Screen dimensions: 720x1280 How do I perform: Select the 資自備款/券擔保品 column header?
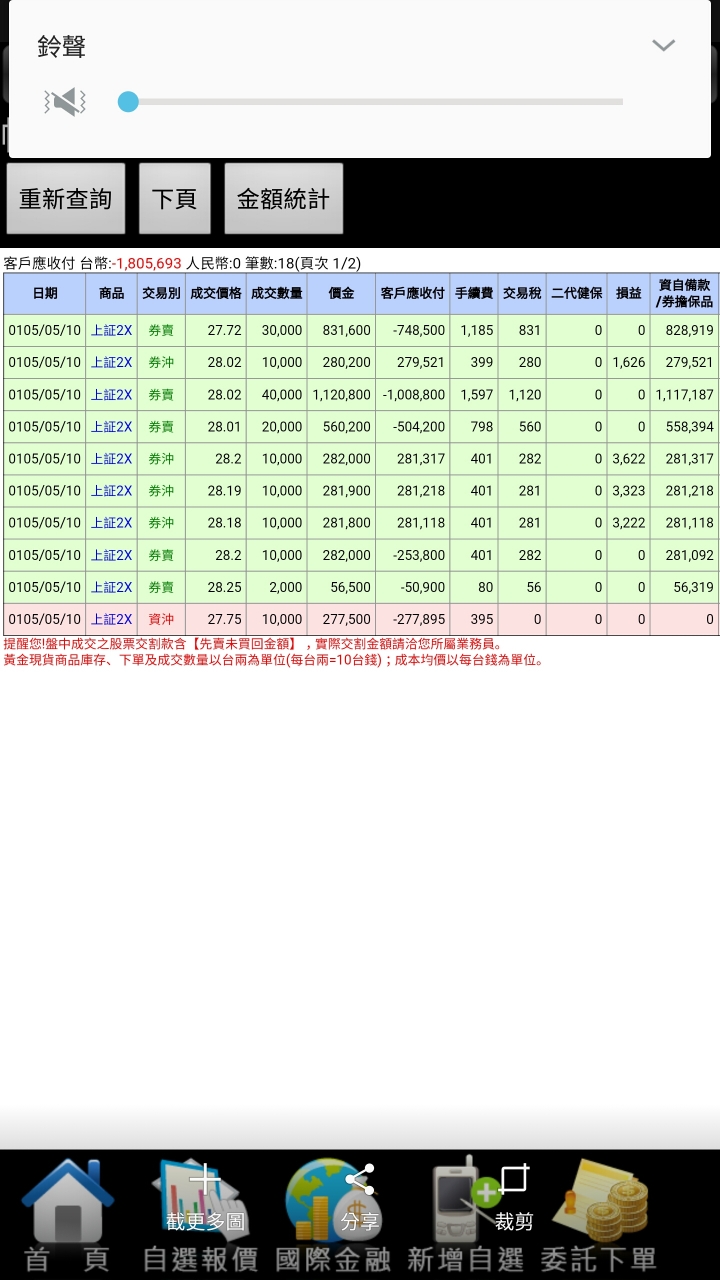[x=685, y=293]
